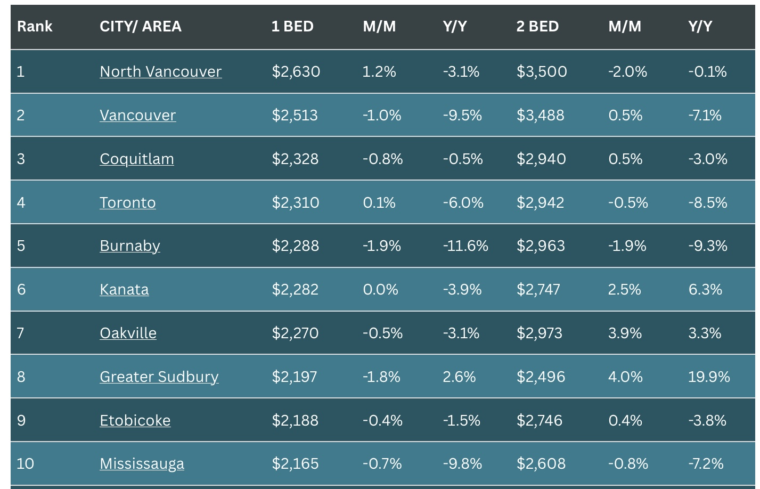Select the 1 BED column header

(292, 26)
